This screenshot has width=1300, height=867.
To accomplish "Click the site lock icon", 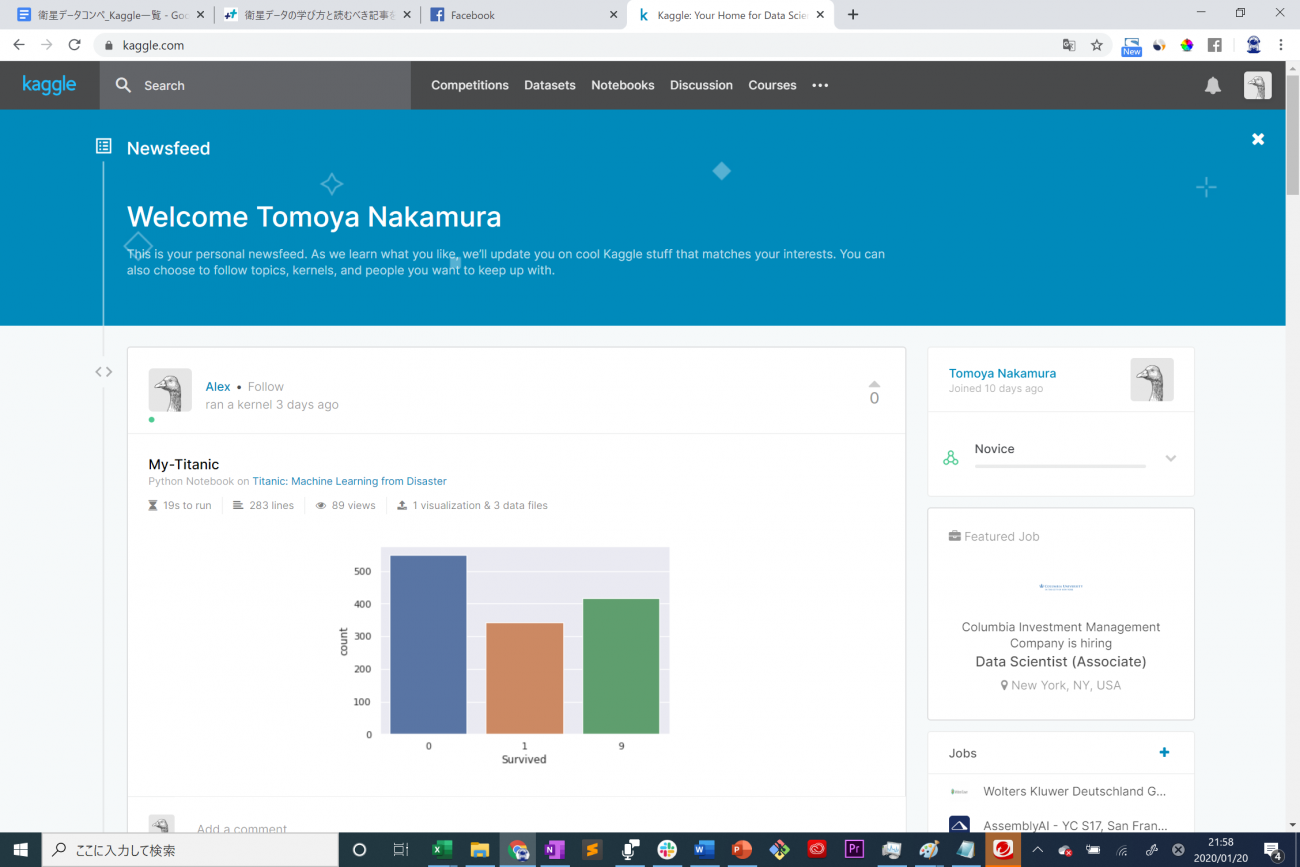I will pos(109,45).
